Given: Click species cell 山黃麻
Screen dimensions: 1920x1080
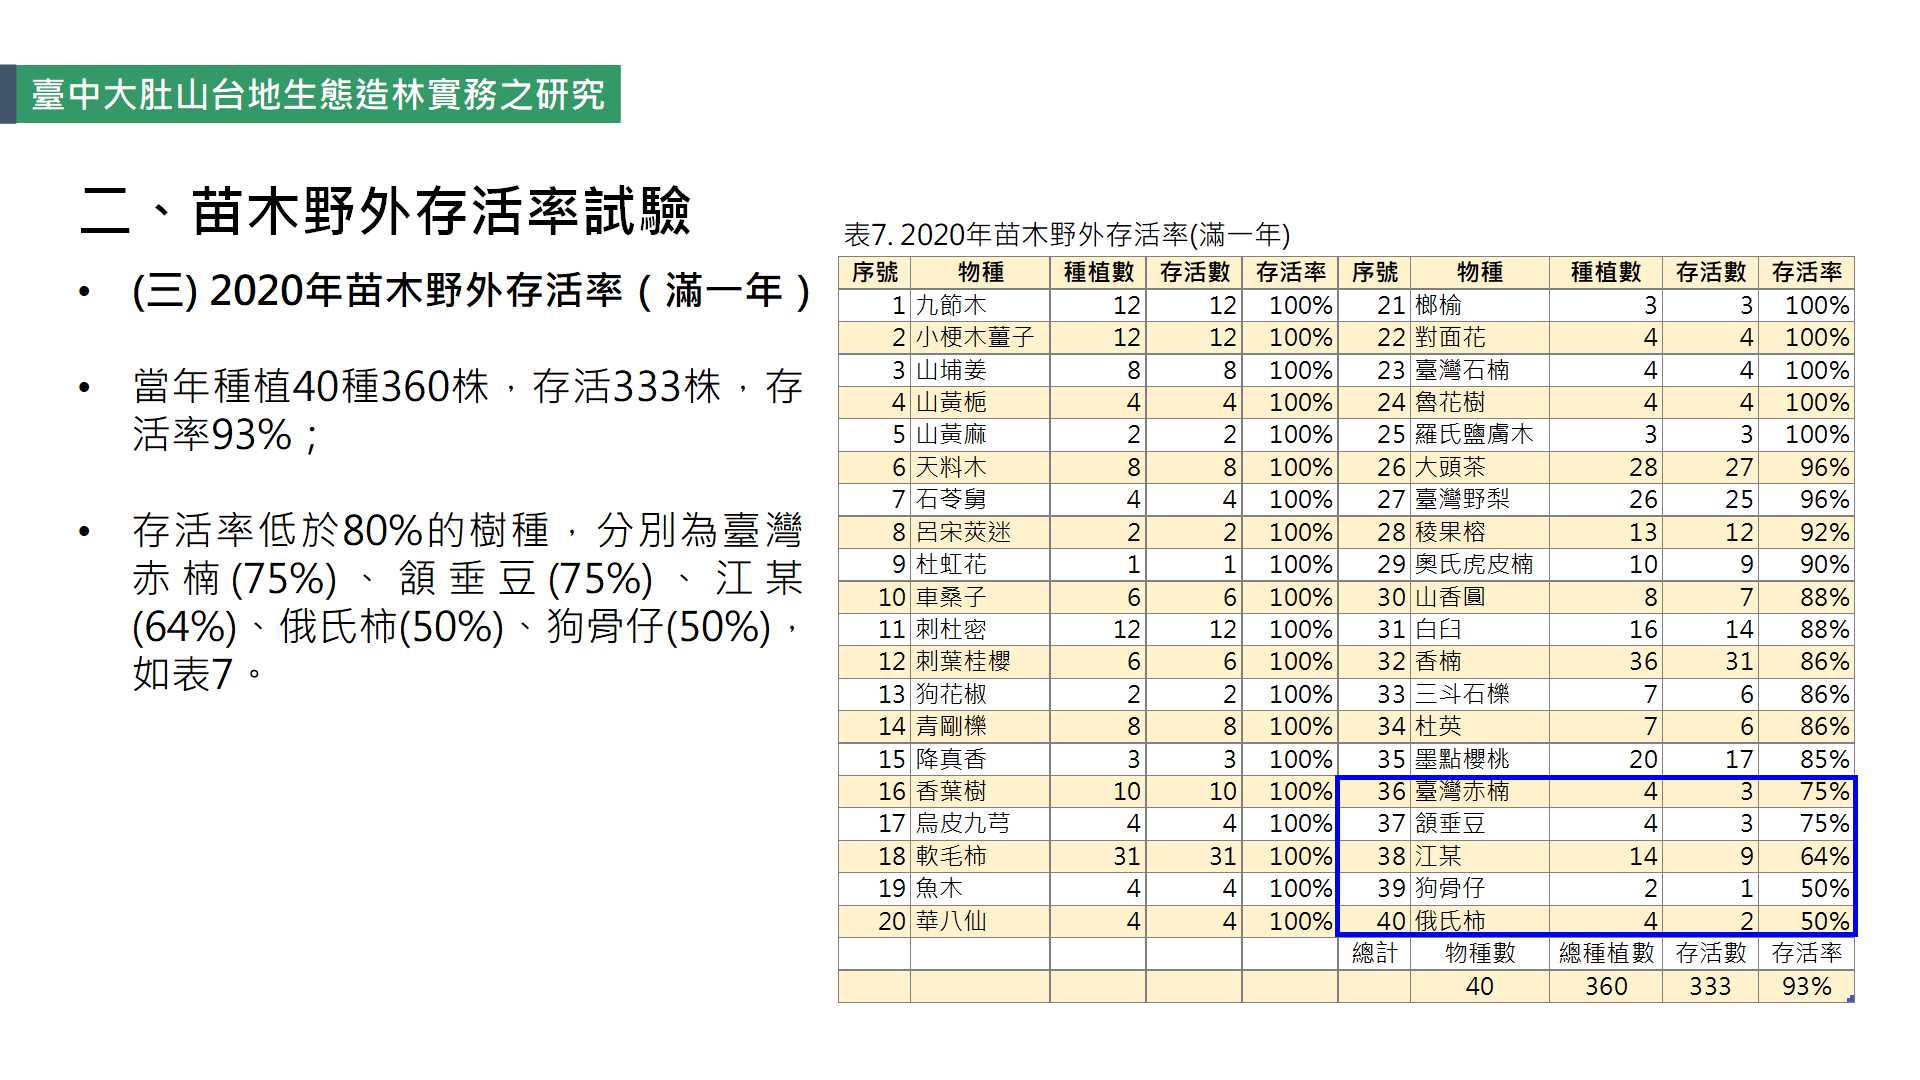Looking at the screenshot, I should [980, 434].
